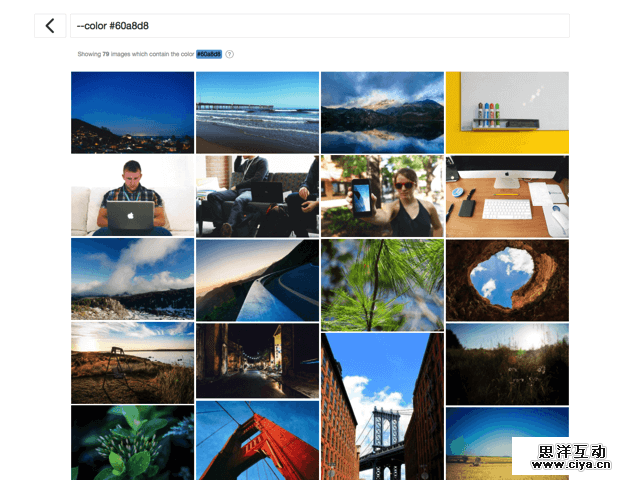Open the mountain lake reflection photo
This screenshot has height=480, width=640.
pyautogui.click(x=382, y=113)
